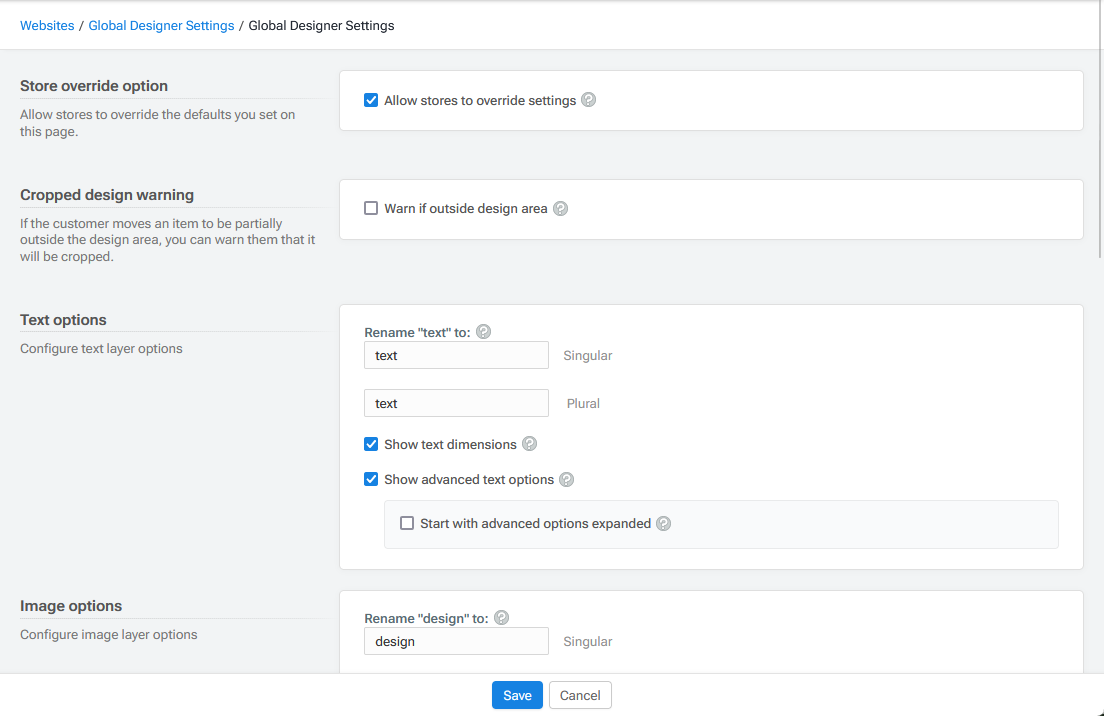This screenshot has width=1104, height=716.
Task: Uncheck Allow stores to override settings
Action: (x=371, y=100)
